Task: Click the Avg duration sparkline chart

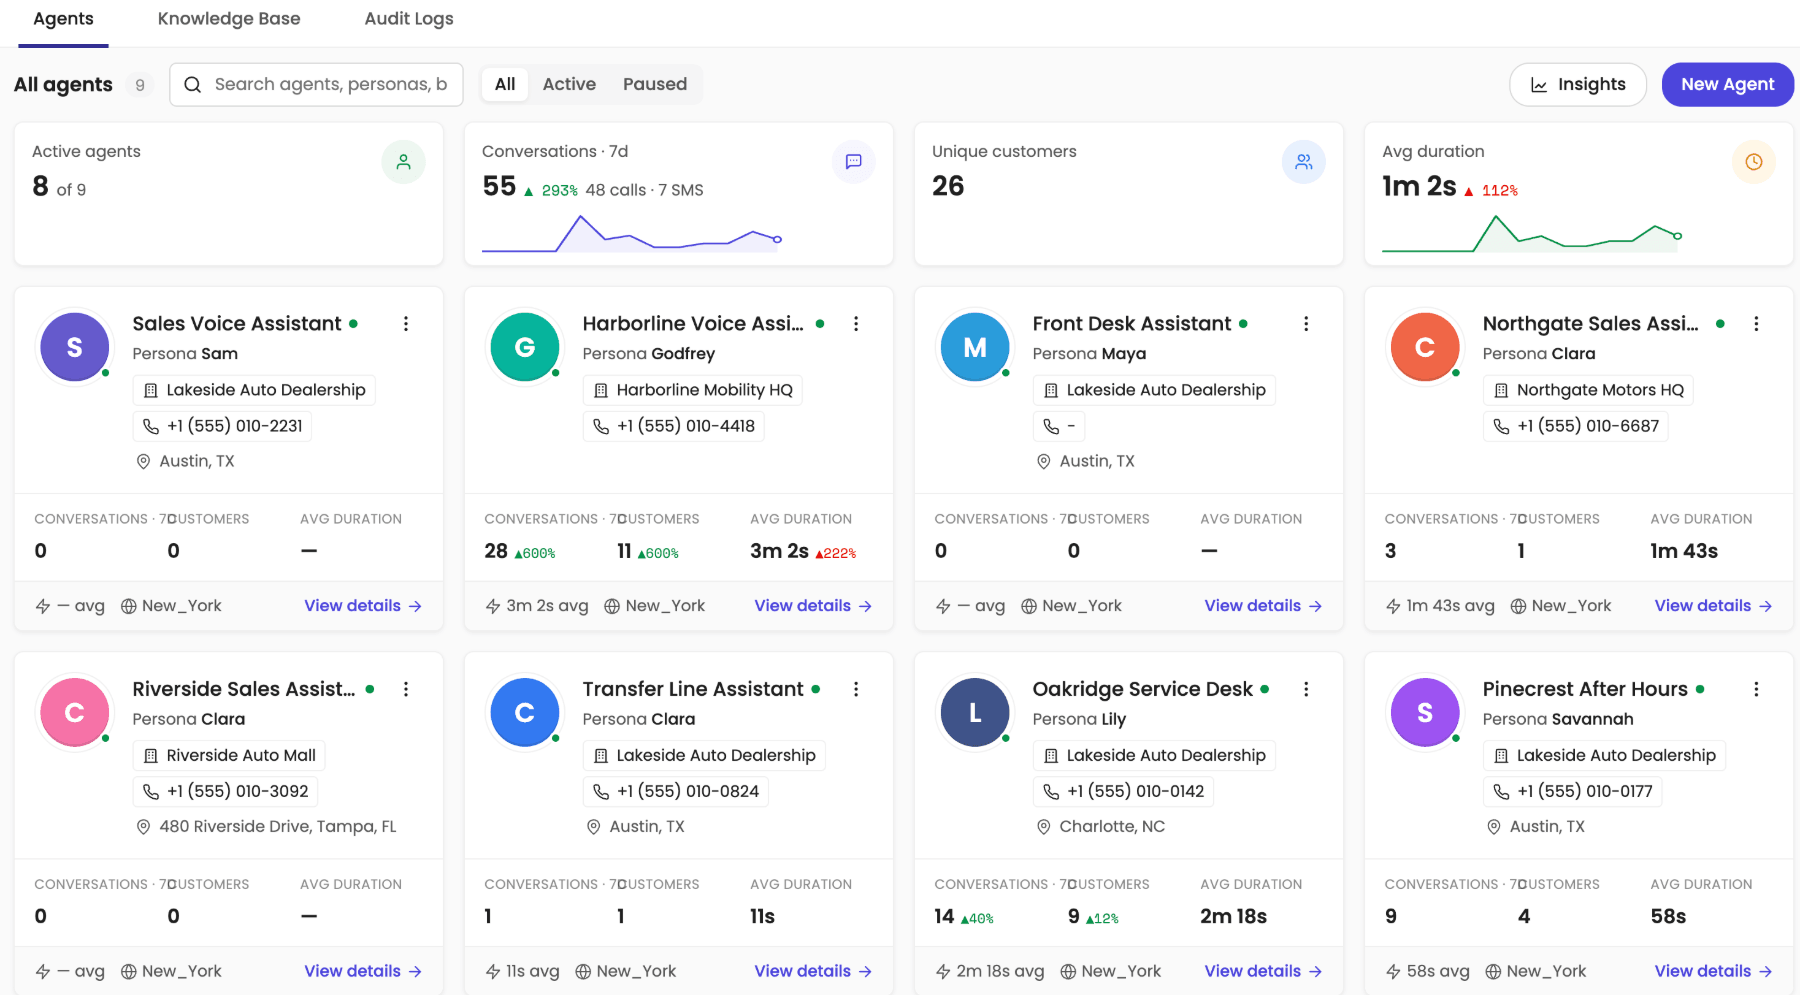Action: coord(1531,233)
